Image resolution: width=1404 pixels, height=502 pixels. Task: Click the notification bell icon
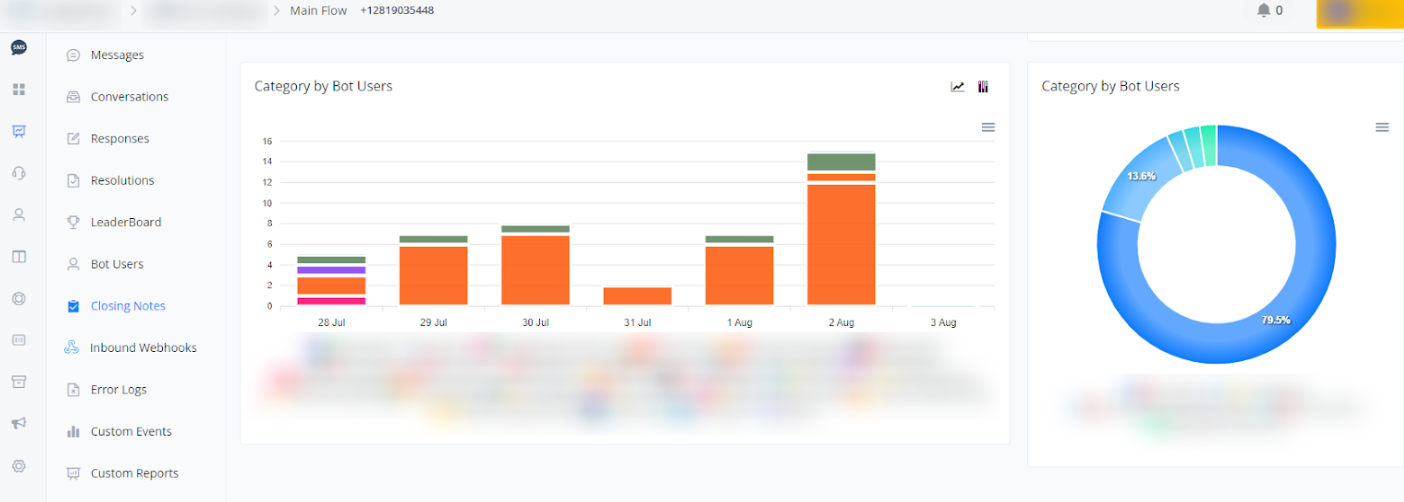click(1264, 11)
